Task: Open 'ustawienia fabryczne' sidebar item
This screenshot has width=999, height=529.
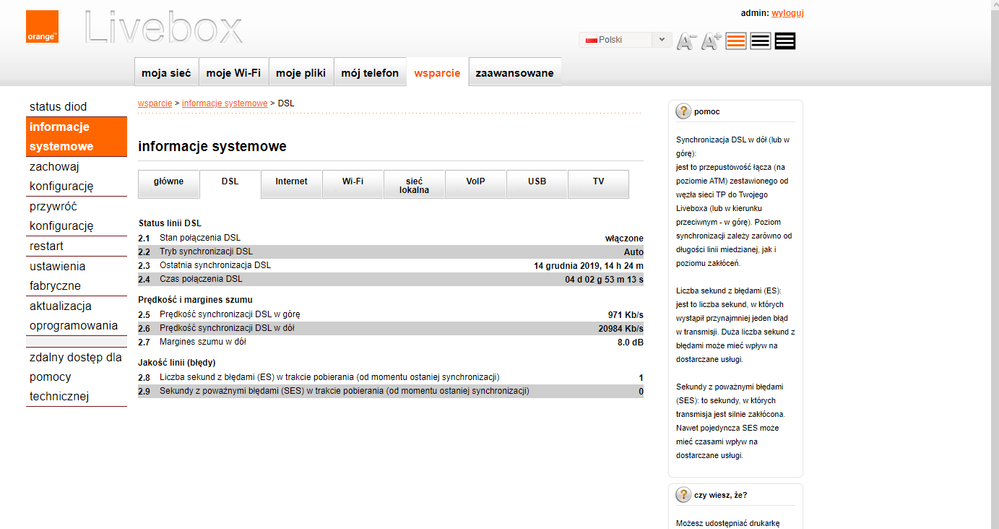Action: [57, 276]
